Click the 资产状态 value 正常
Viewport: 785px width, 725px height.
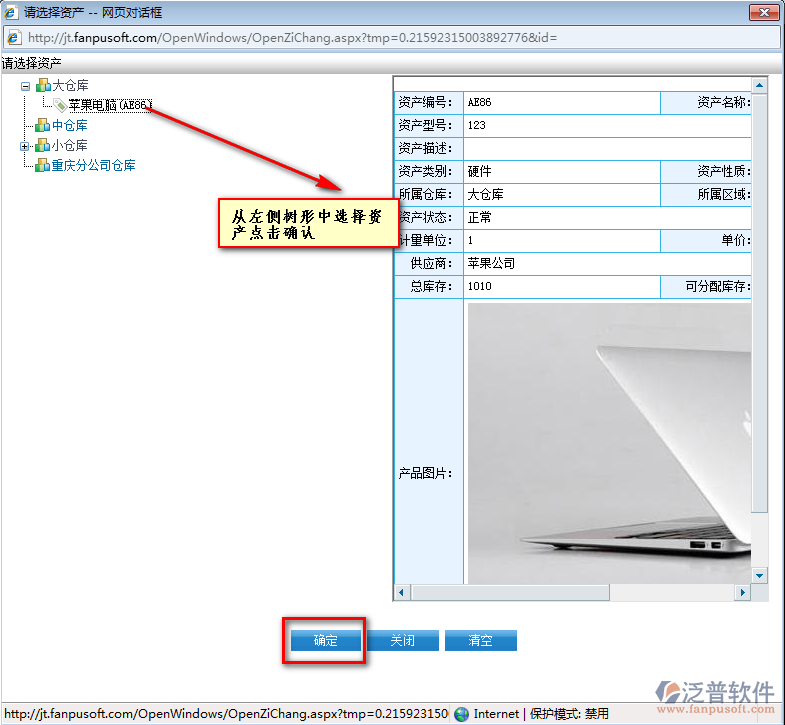[x=479, y=218]
